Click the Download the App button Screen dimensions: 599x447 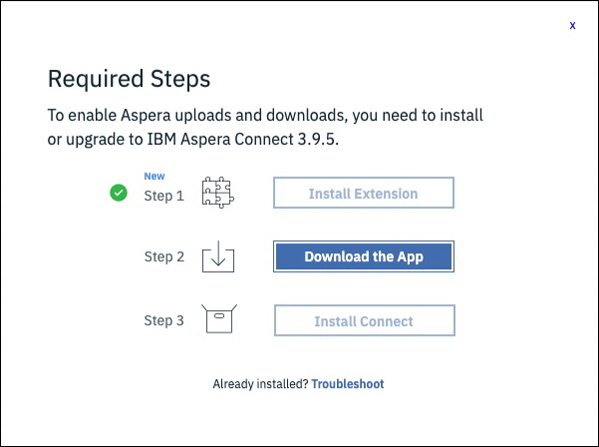[x=364, y=256]
